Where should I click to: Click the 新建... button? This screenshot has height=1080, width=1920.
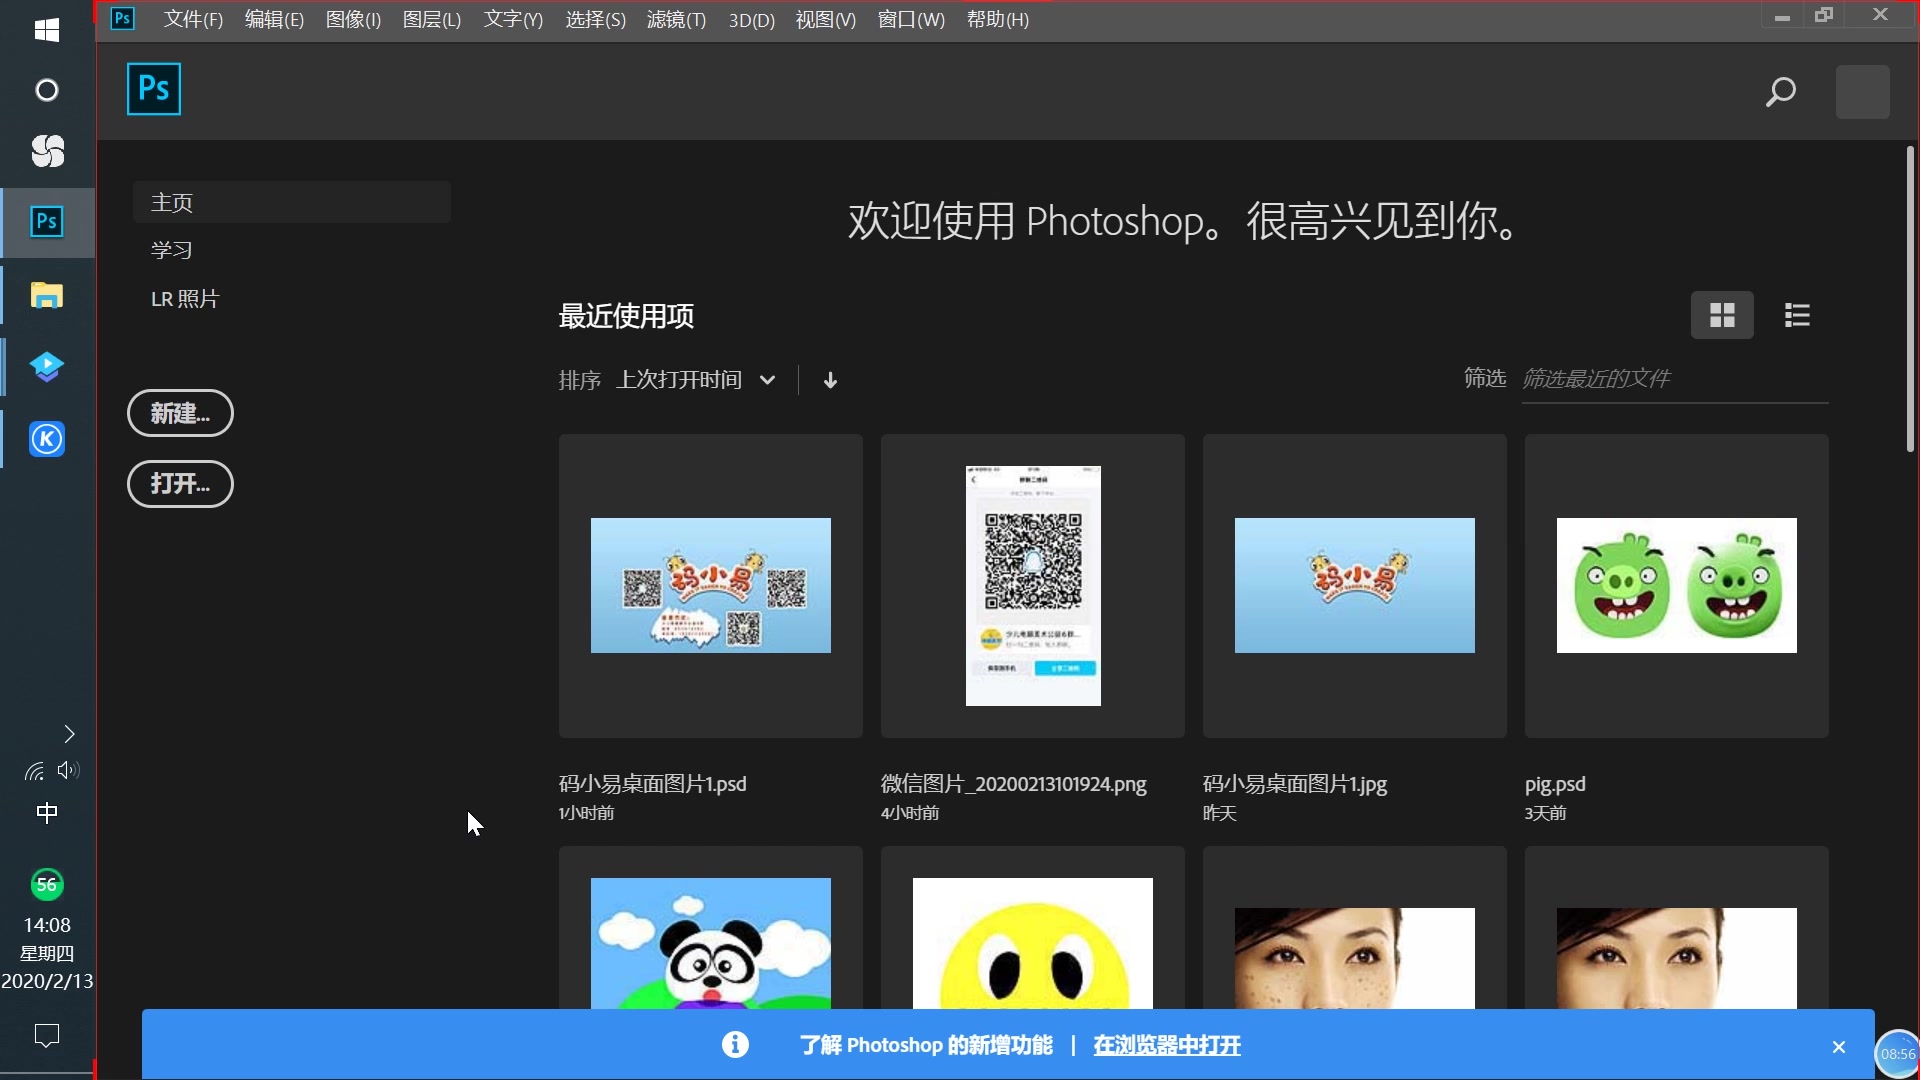click(180, 413)
